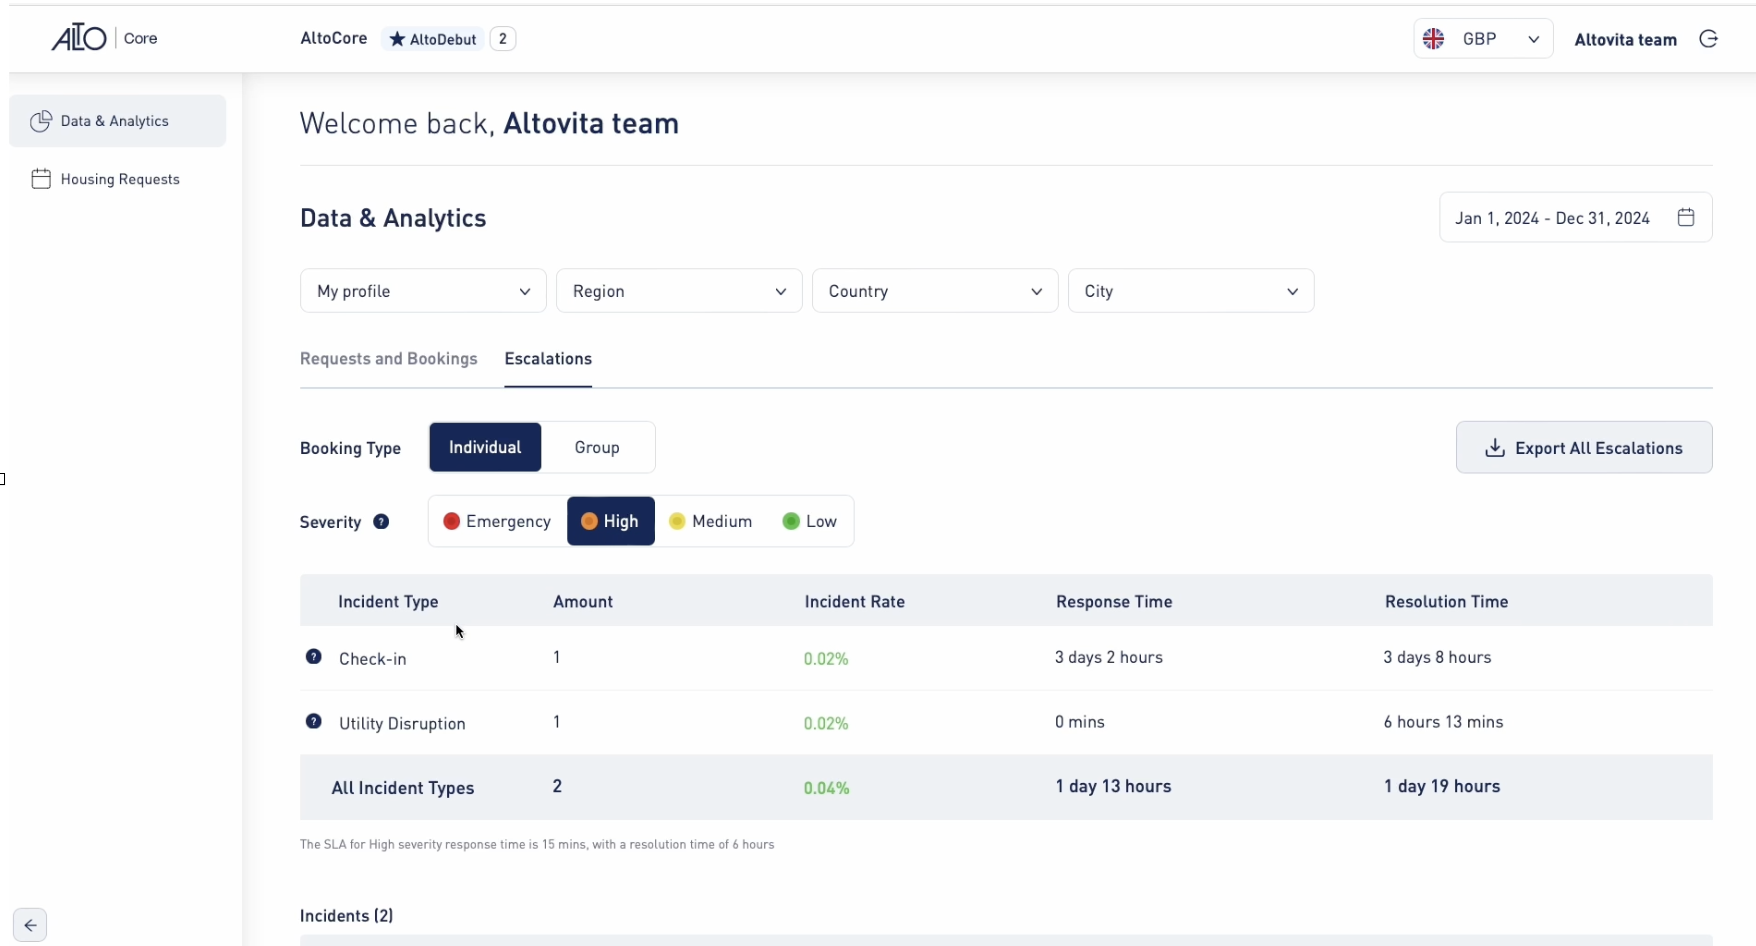Click the AltoDebut star badge
The image size is (1756, 946).
[433, 39]
